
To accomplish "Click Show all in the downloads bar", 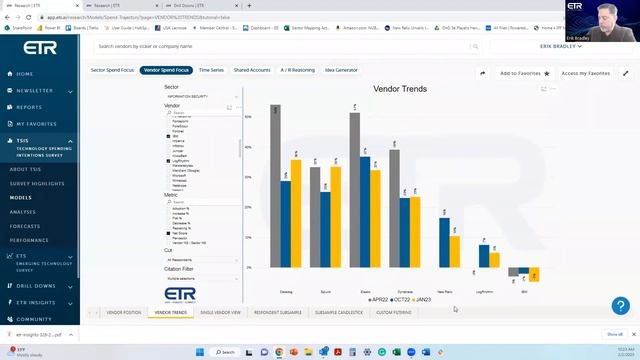I will 615,334.
